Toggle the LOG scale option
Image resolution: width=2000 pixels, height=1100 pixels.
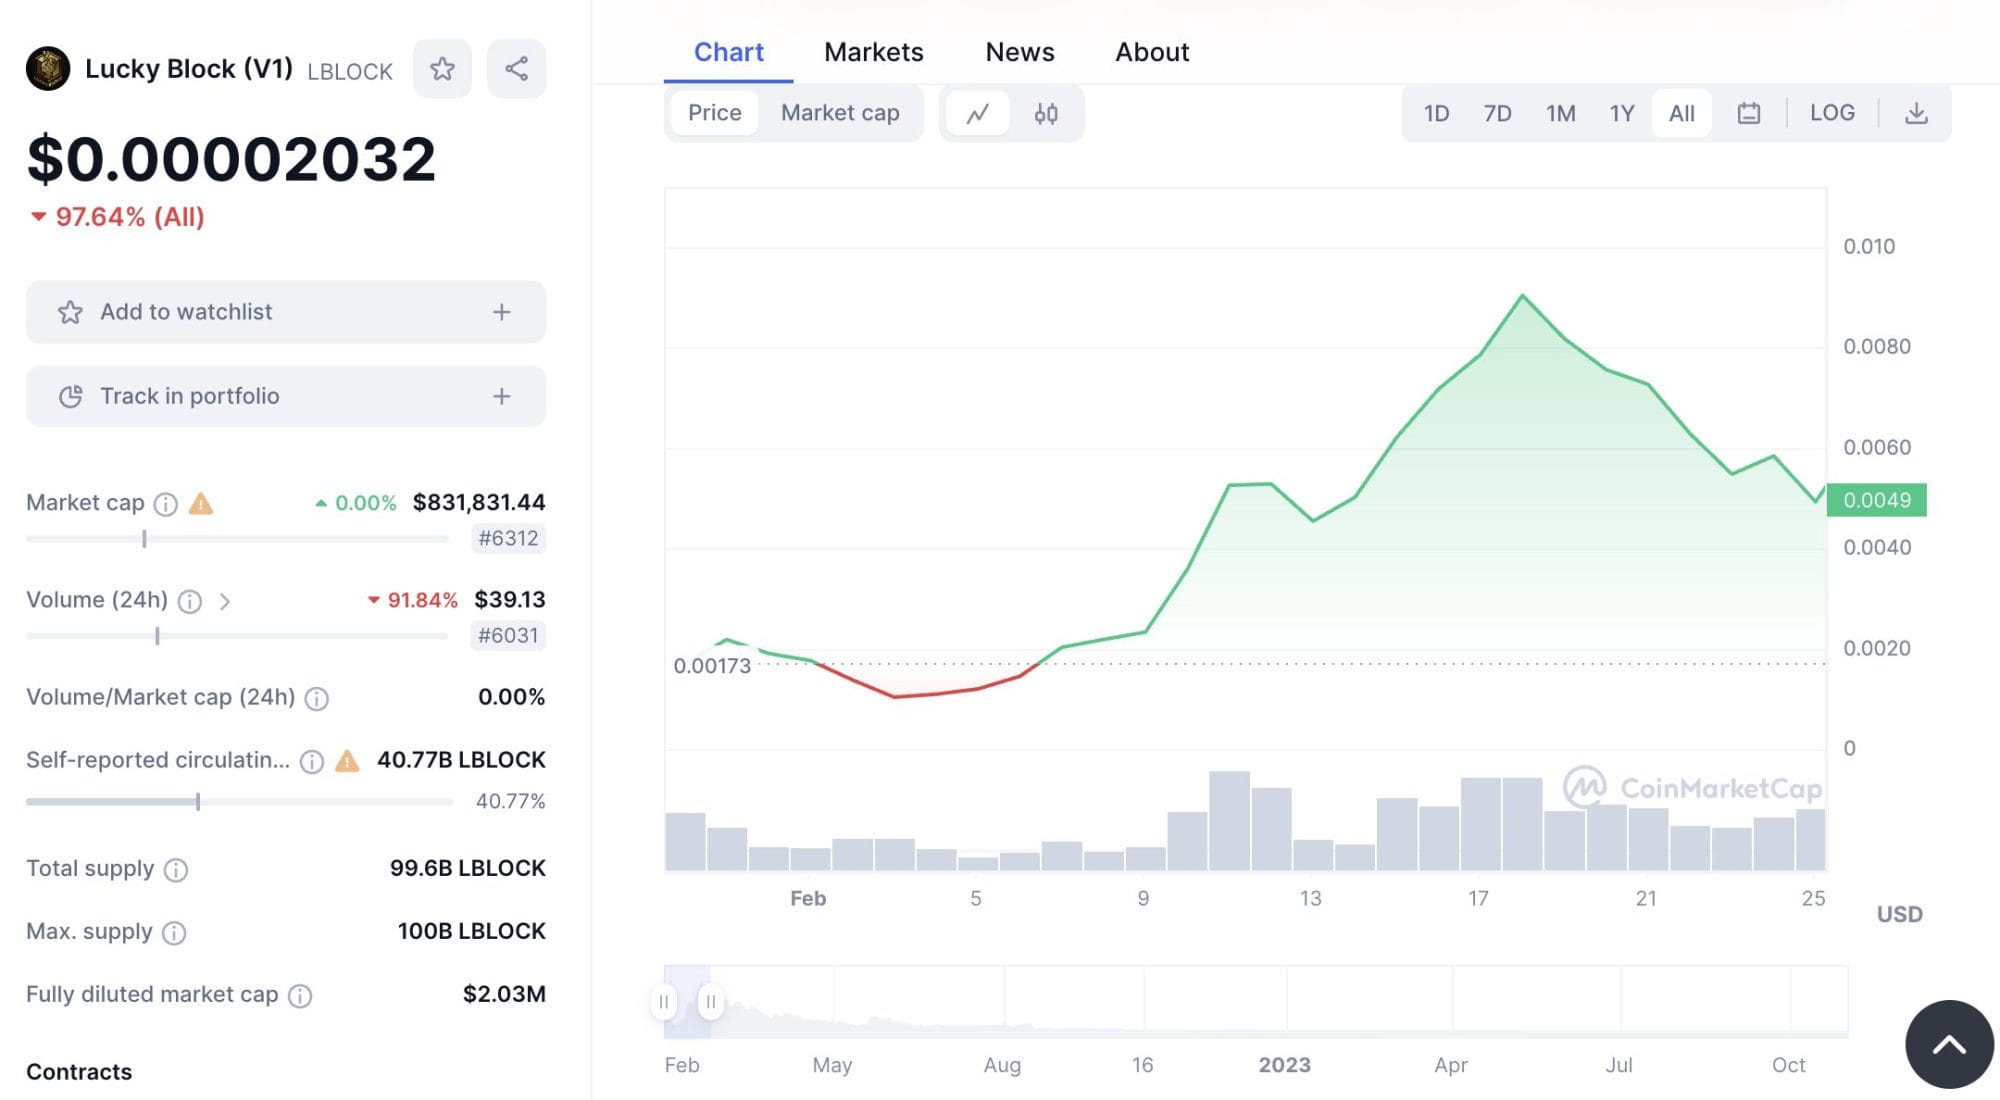[1831, 113]
